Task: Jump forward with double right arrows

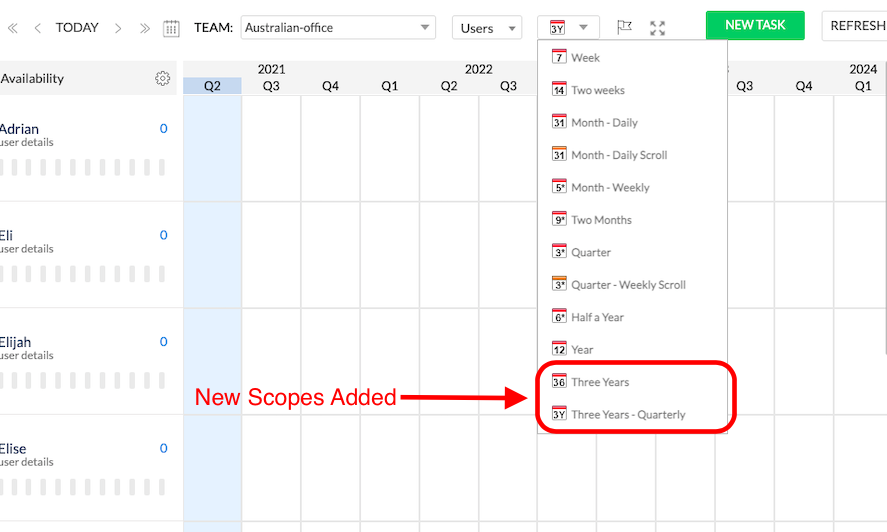Action: point(145,28)
